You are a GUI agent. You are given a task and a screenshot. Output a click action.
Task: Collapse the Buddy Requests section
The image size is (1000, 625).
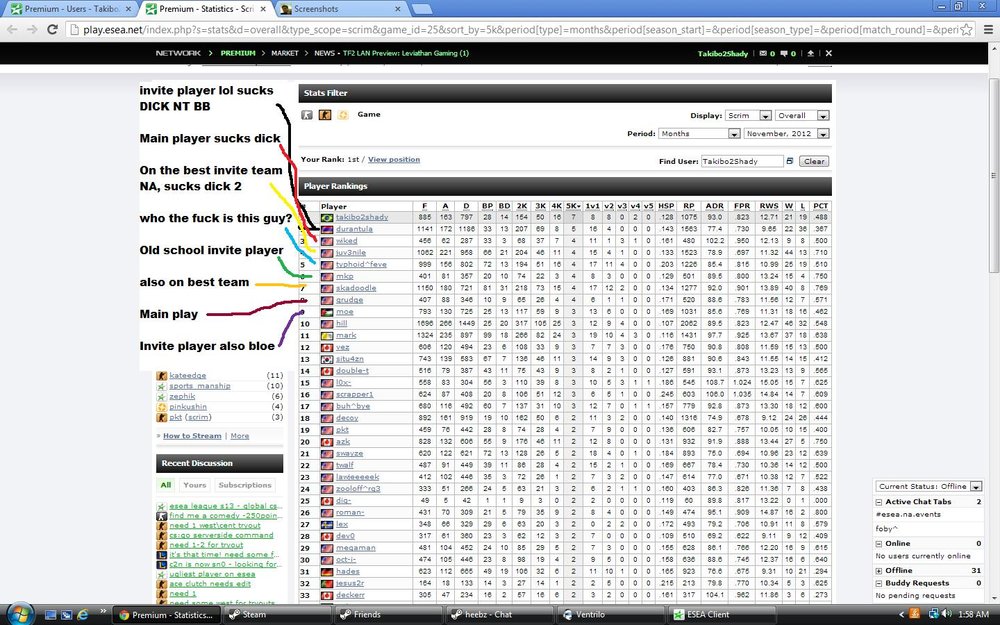[x=879, y=583]
